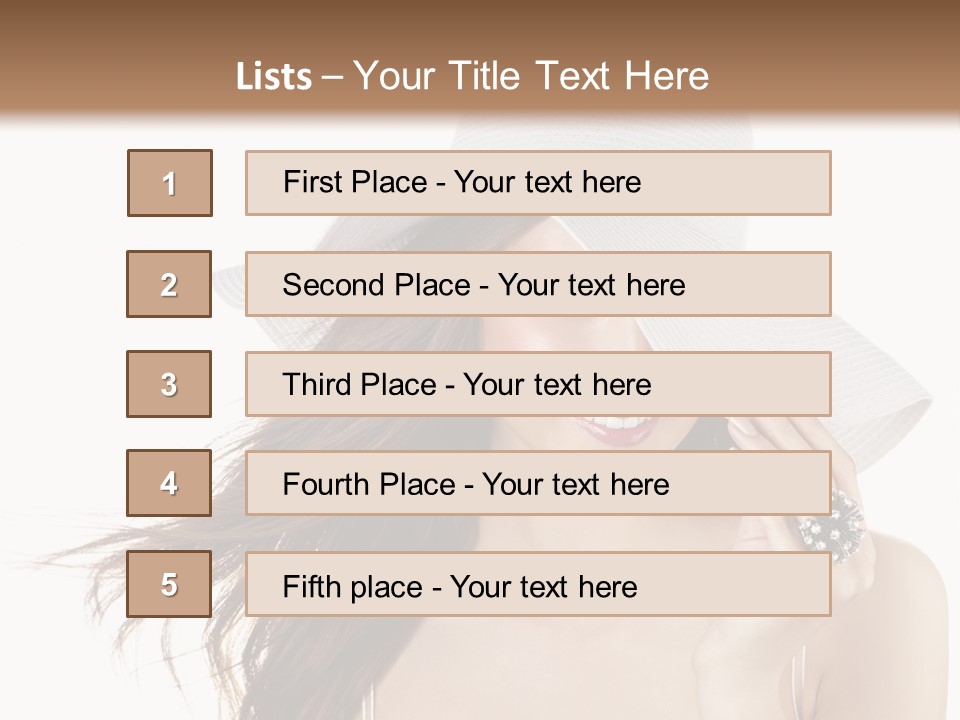This screenshot has height=720, width=960.
Task: Click the number 3 square
Action: [169, 384]
